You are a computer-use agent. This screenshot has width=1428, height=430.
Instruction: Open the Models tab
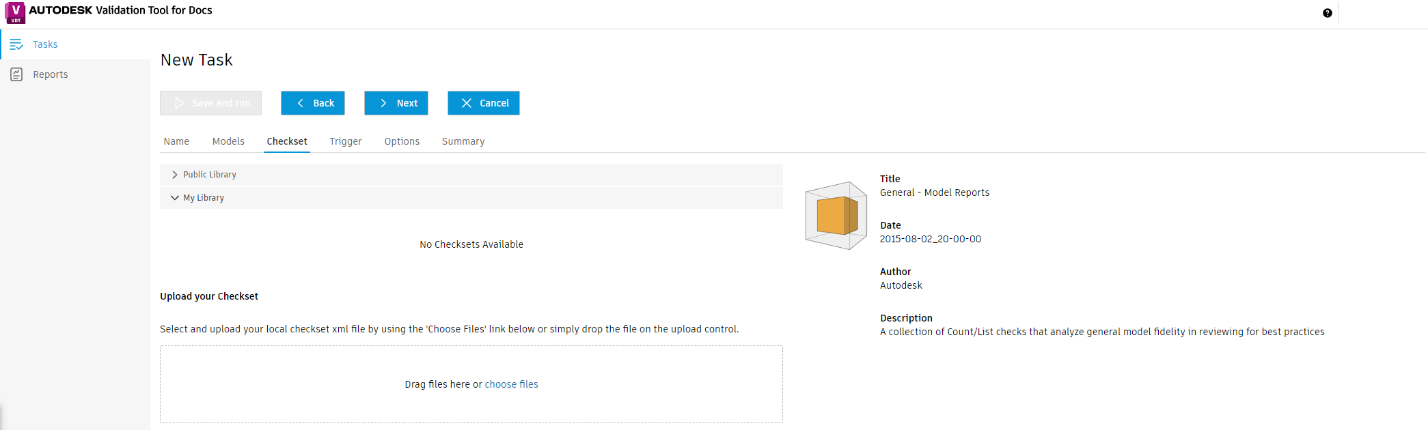[x=228, y=142]
